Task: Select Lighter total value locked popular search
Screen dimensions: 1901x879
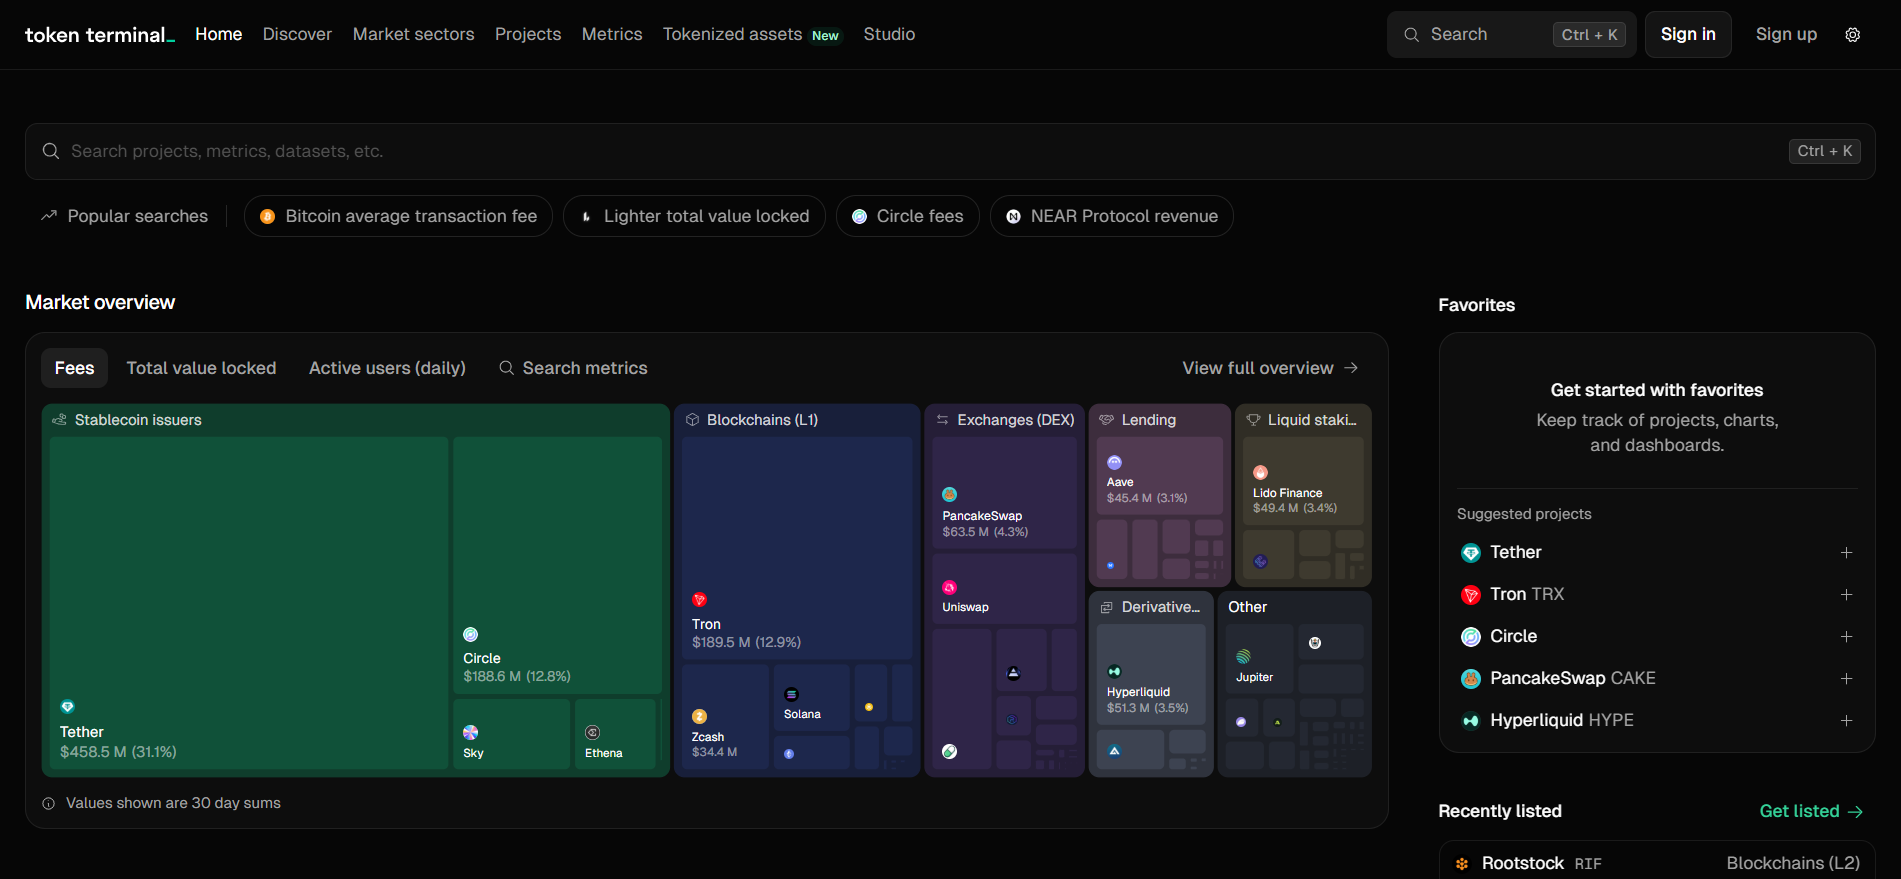Action: coord(694,216)
